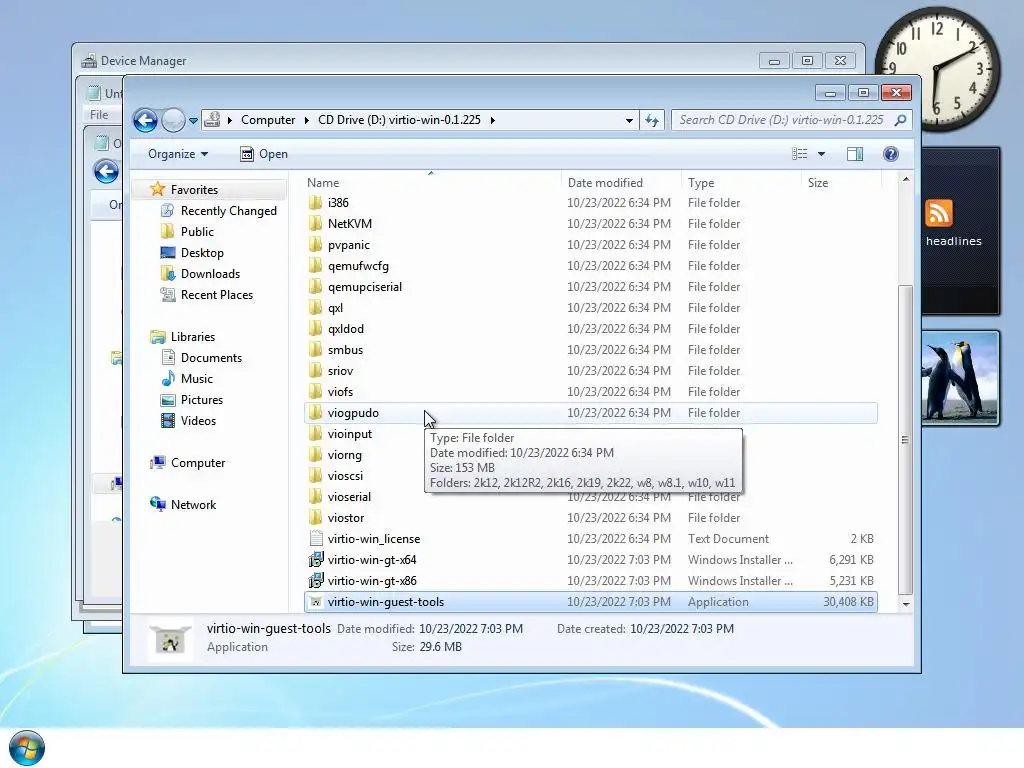
Task: Click the Back navigation arrow in Explorer
Action: (145, 120)
